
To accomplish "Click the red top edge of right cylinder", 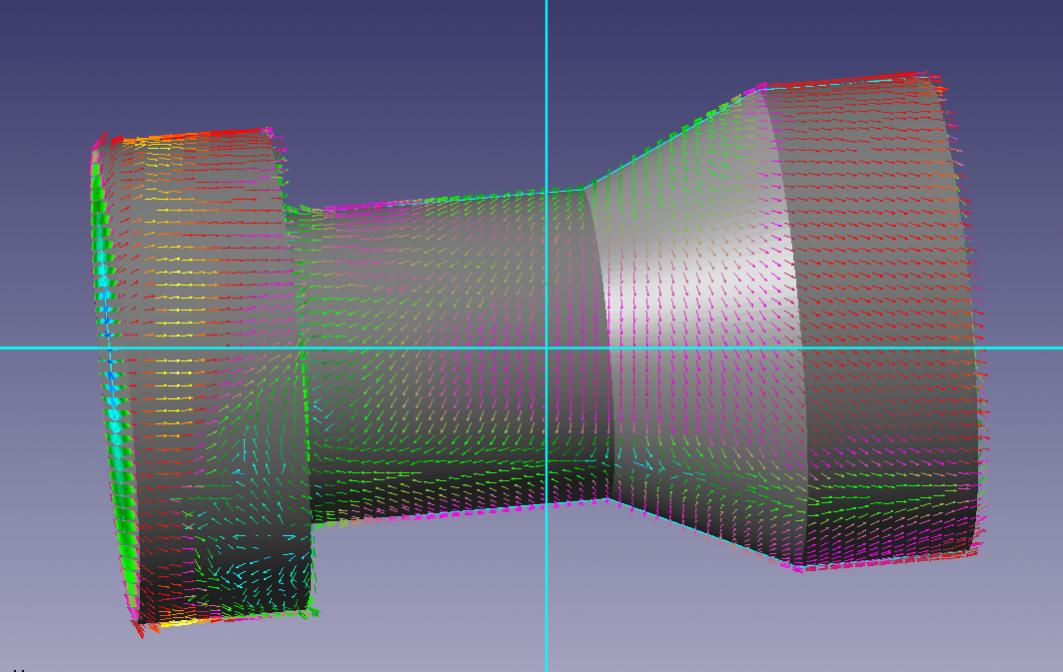I will 850,81.
